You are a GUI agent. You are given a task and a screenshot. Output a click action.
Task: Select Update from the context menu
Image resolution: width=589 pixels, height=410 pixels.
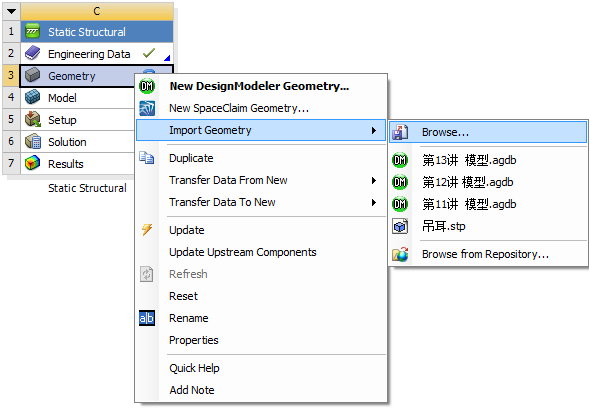click(x=261, y=230)
